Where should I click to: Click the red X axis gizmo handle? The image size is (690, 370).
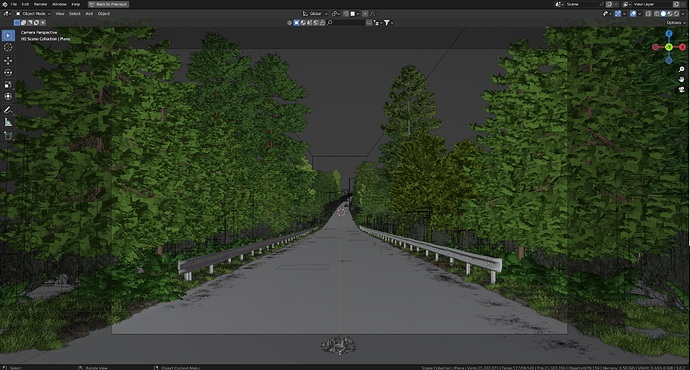click(683, 47)
